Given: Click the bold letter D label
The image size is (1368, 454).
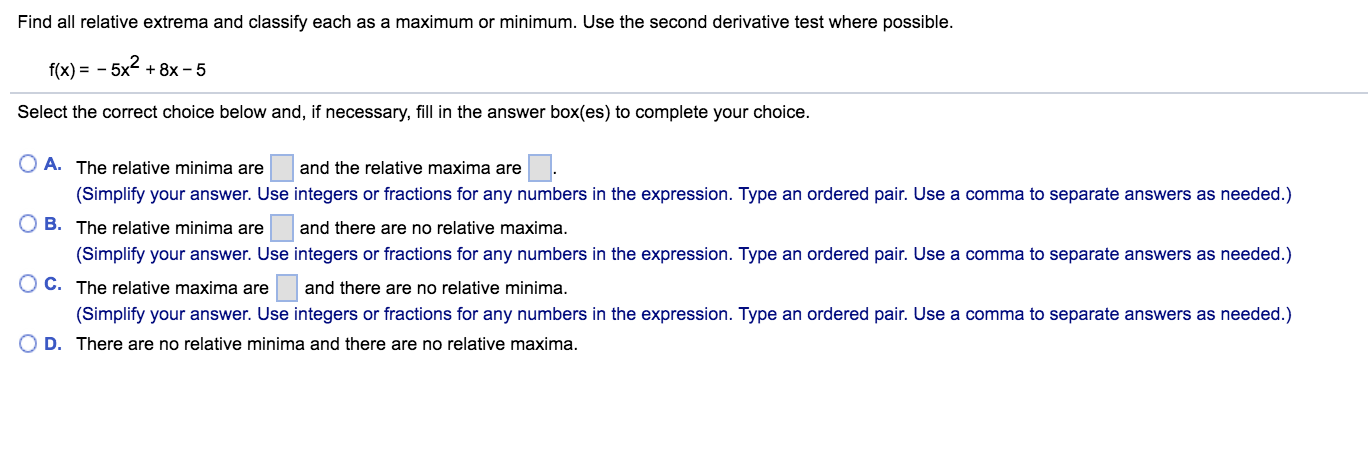Looking at the screenshot, I should pos(53,344).
